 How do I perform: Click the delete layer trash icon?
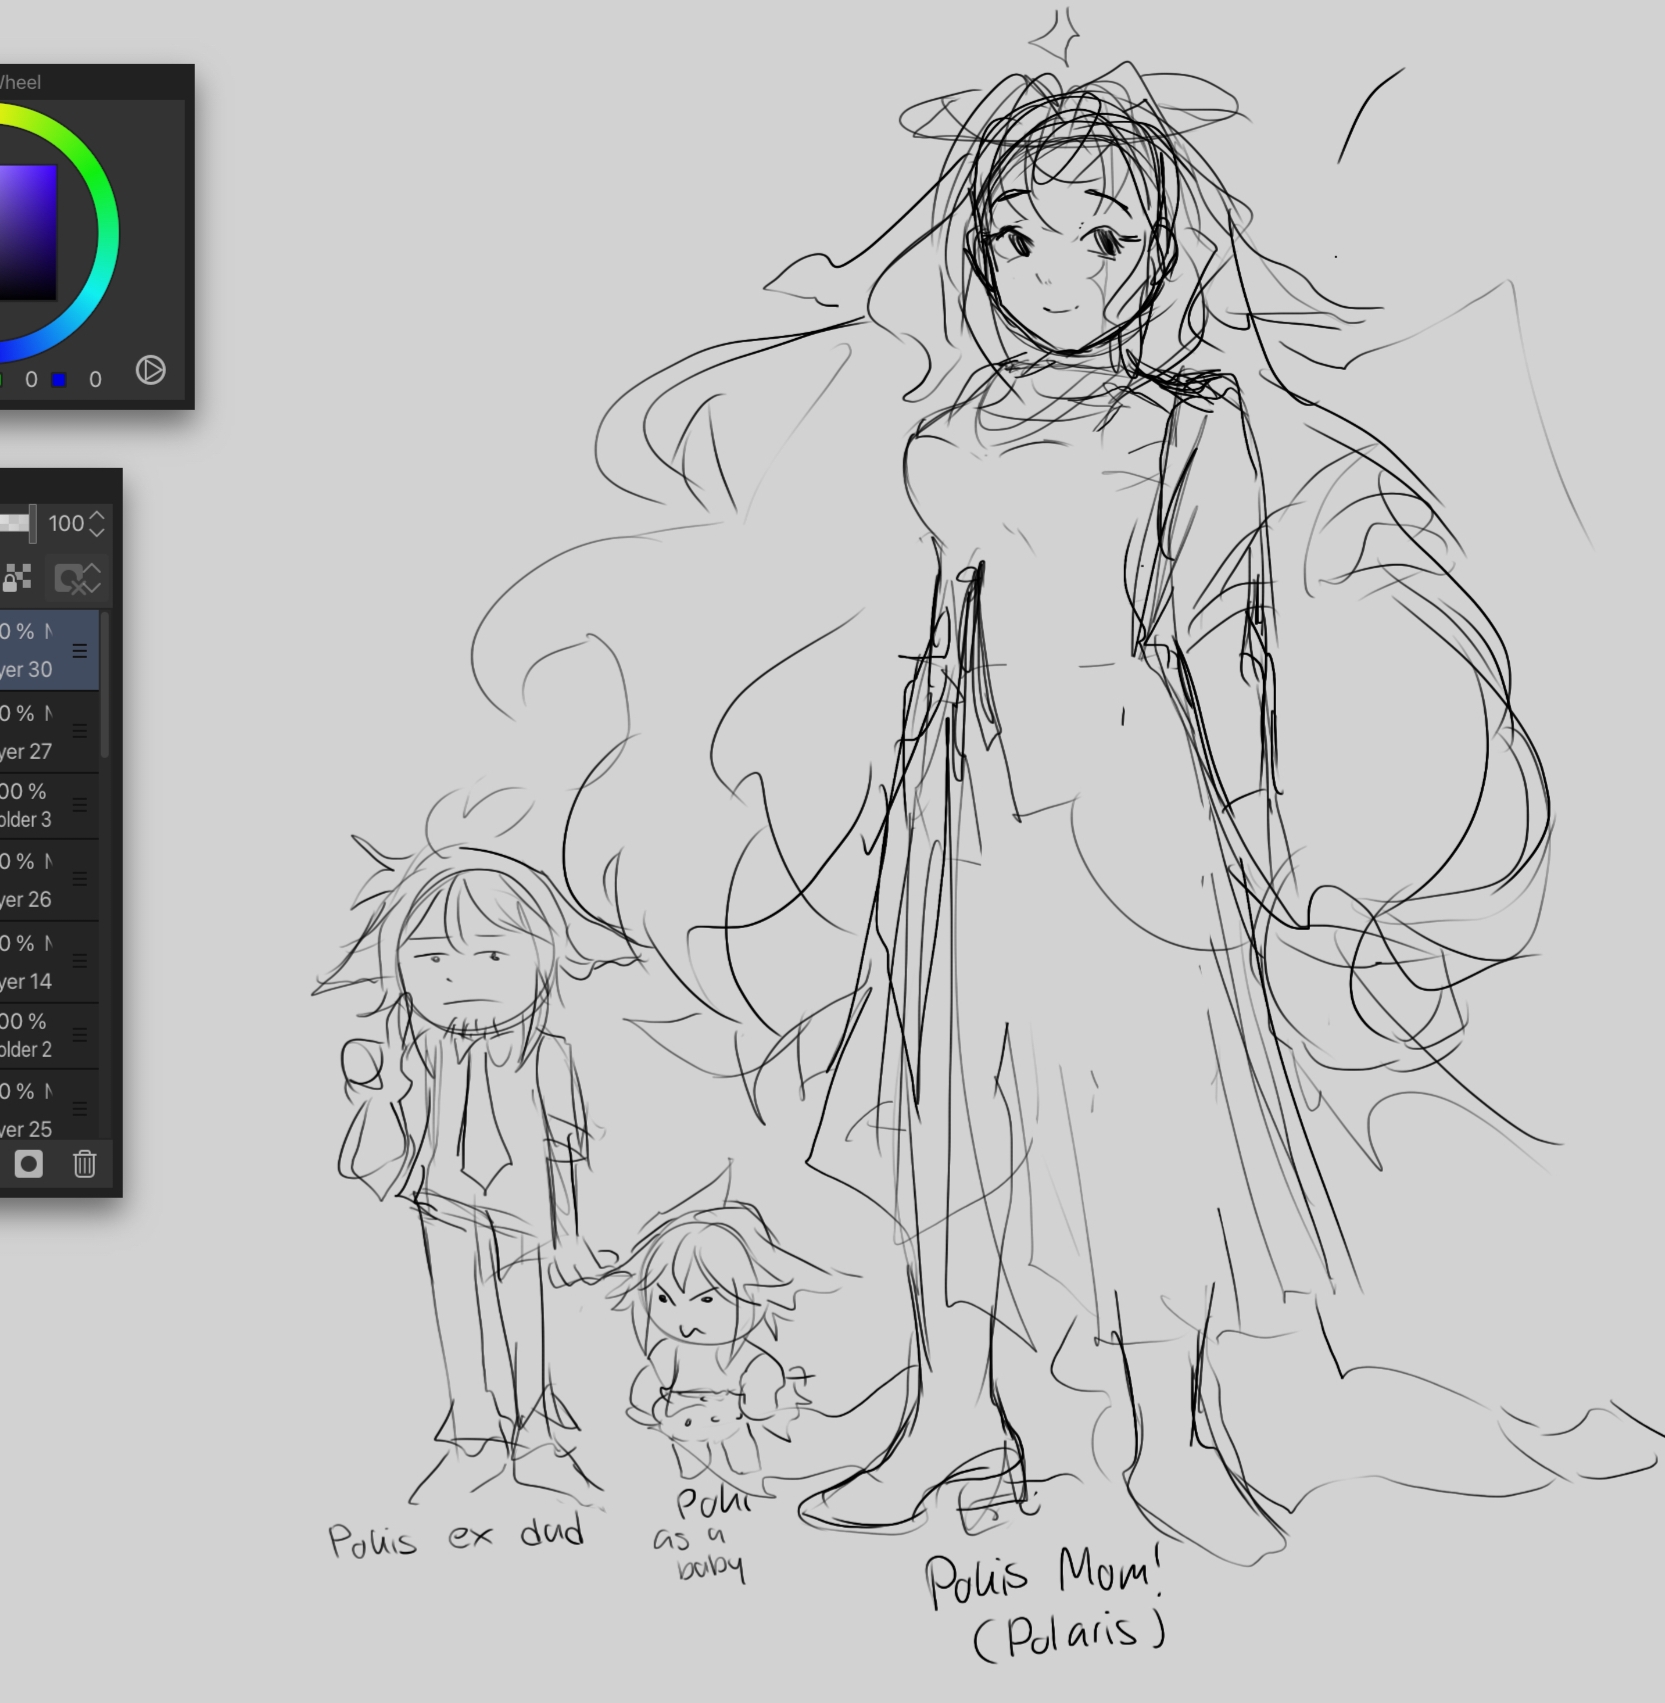click(85, 1164)
